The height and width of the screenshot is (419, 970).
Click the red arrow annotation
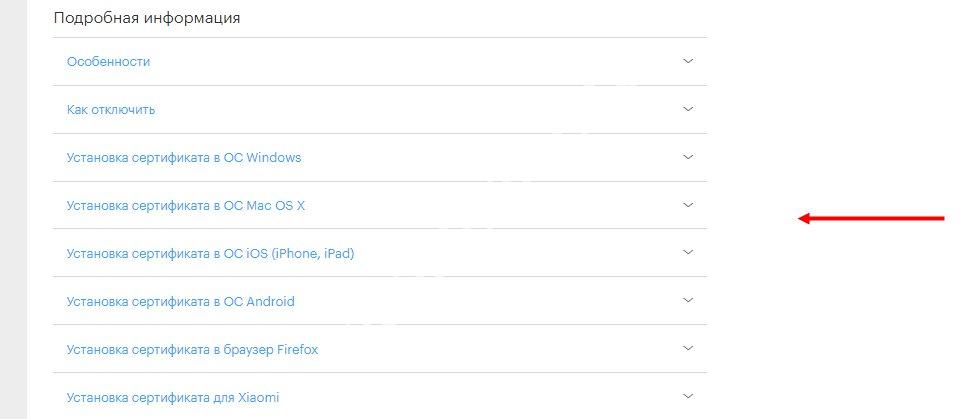point(870,218)
